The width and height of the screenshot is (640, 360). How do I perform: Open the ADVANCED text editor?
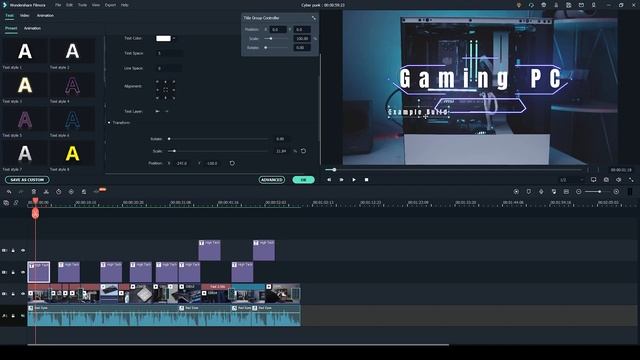click(271, 180)
